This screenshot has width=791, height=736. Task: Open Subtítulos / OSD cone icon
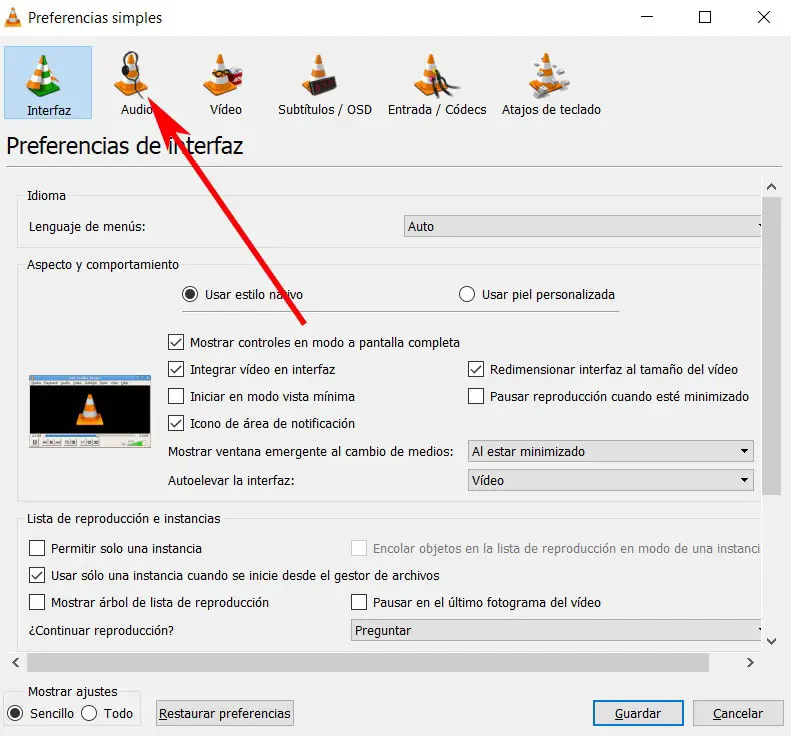tap(319, 75)
